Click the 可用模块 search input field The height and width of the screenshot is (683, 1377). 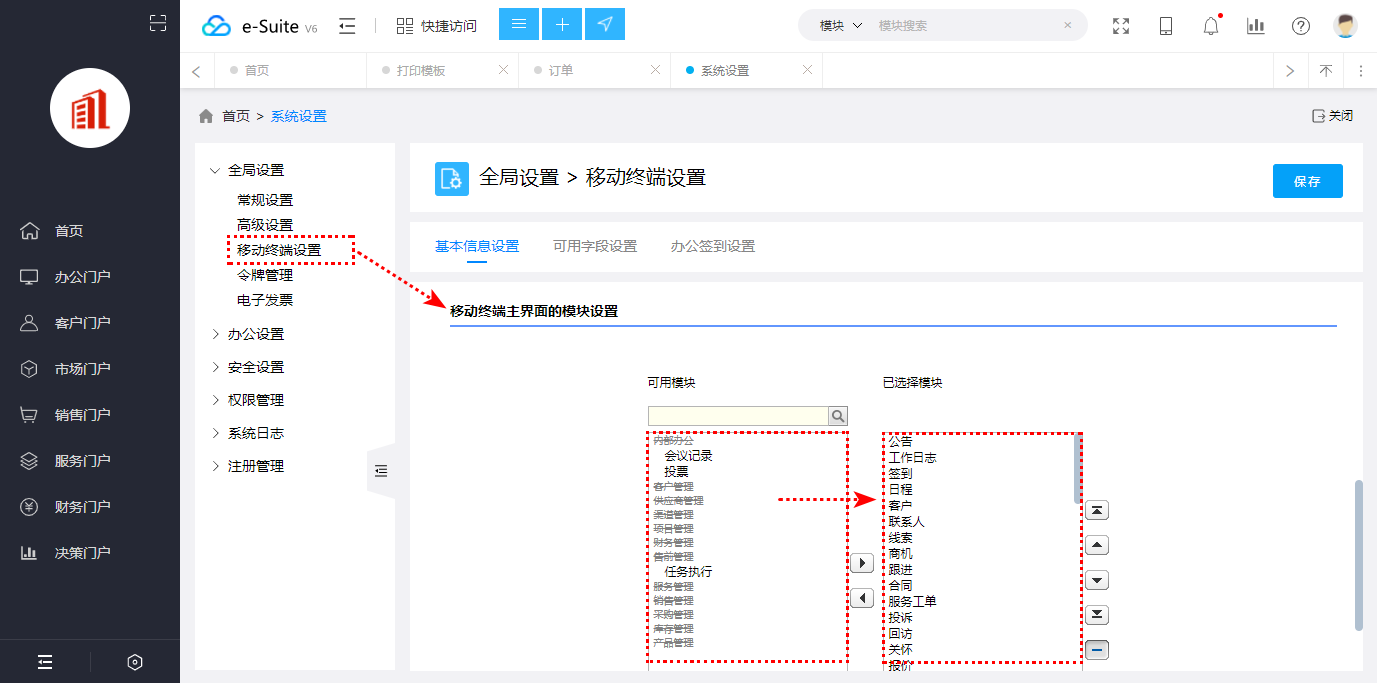click(x=740, y=415)
